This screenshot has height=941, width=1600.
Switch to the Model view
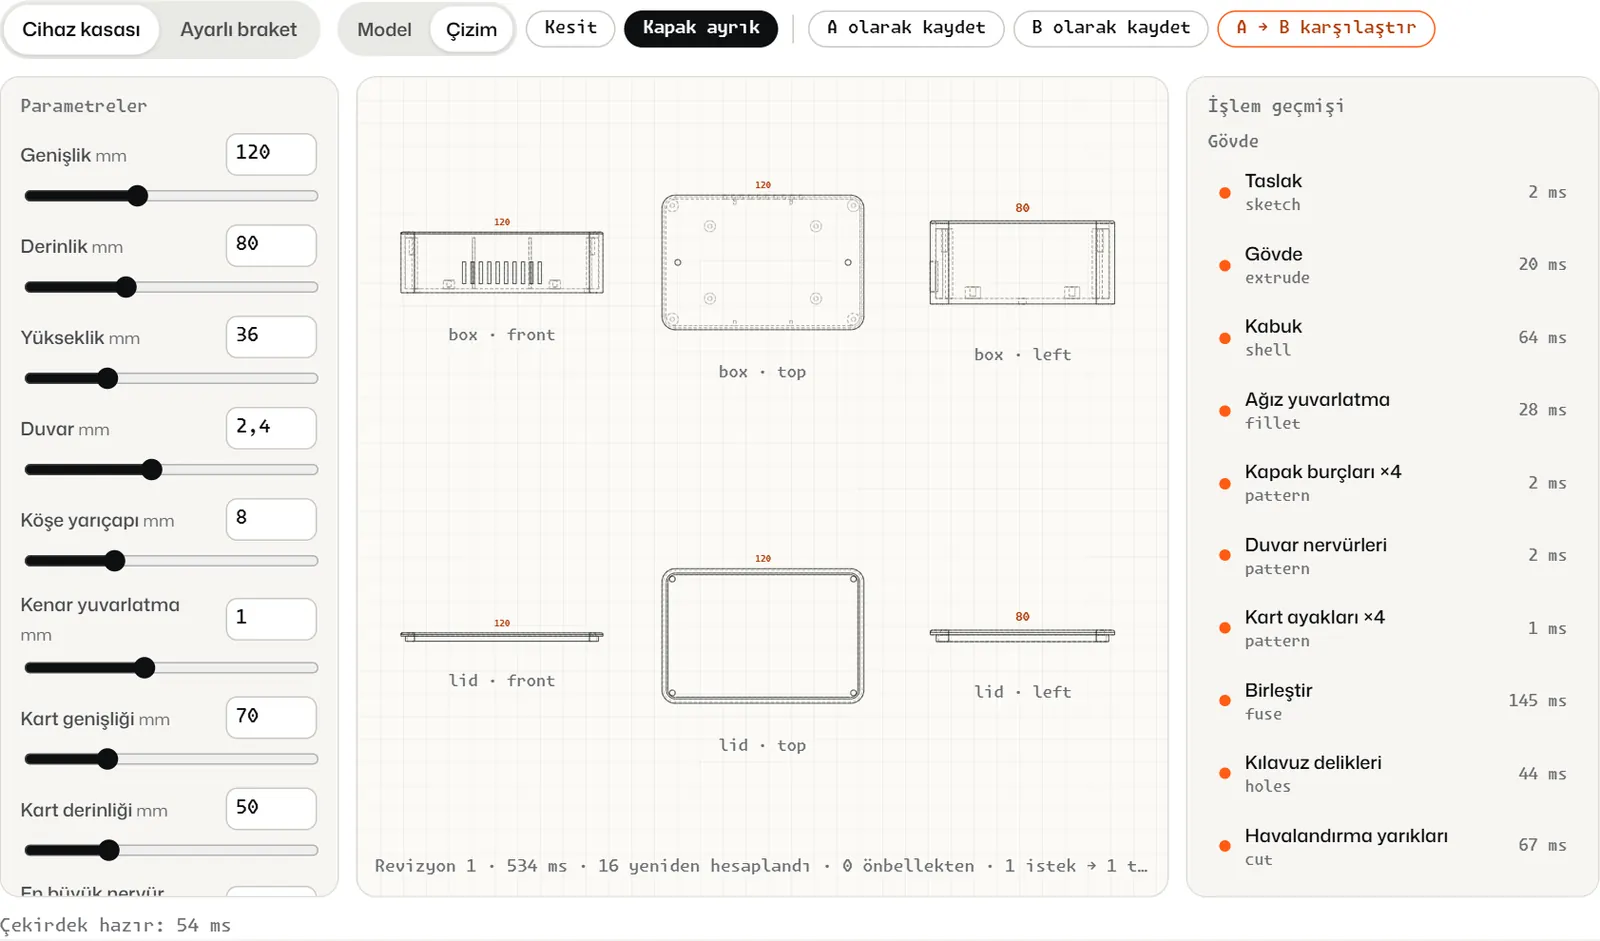point(384,30)
